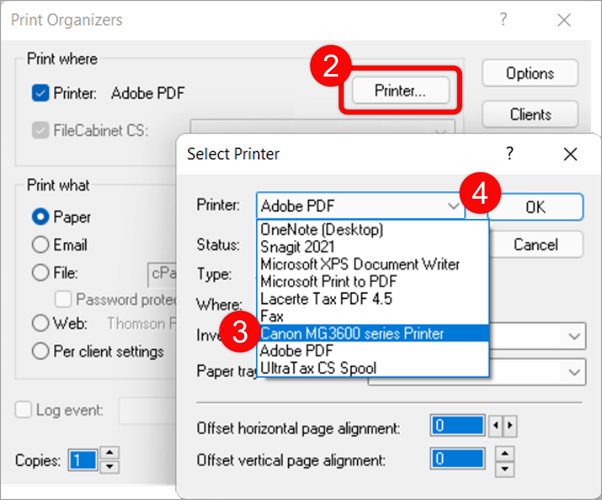Select UltraTax CS Spool printer
Screen dimensions: 602x500
(320, 367)
